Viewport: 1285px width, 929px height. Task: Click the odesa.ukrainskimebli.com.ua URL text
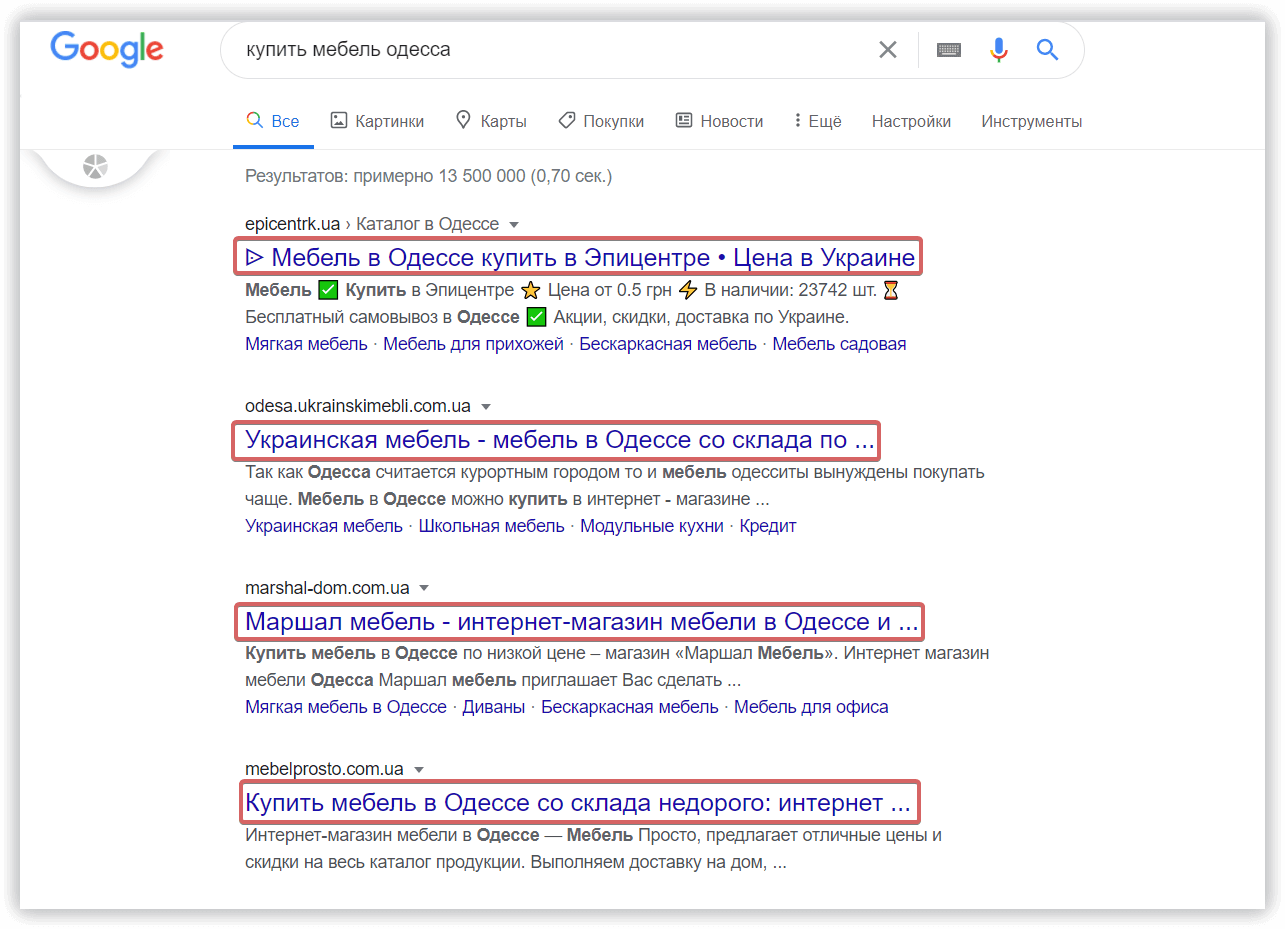coord(358,406)
